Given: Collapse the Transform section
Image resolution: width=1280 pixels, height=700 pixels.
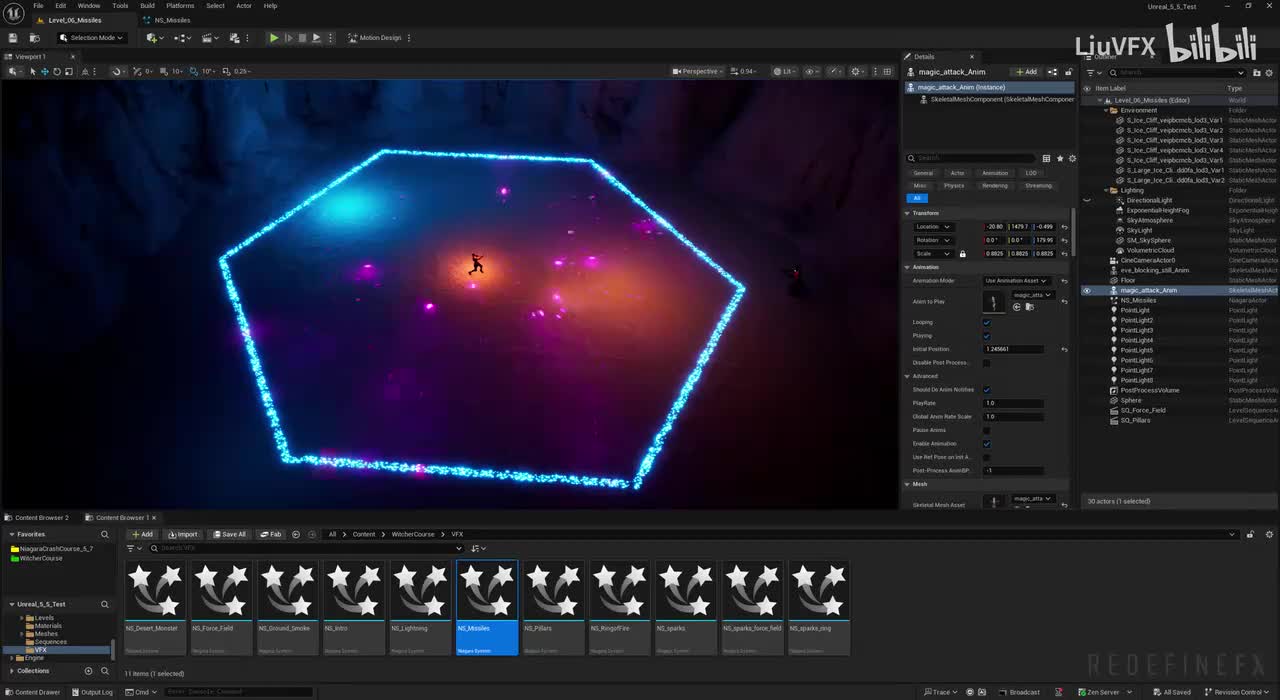Looking at the screenshot, I should 908,213.
